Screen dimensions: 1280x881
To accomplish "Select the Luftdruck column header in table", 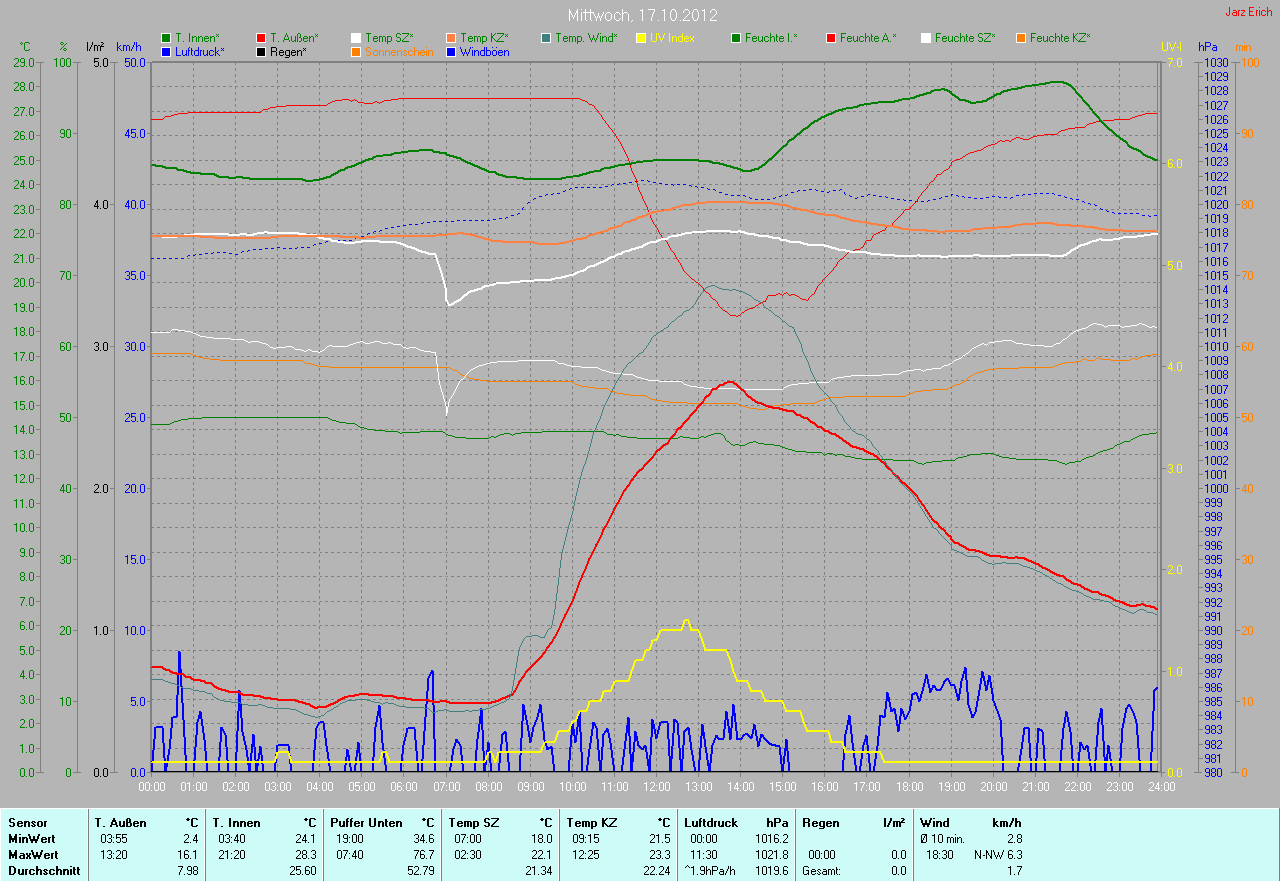I will [x=709, y=822].
